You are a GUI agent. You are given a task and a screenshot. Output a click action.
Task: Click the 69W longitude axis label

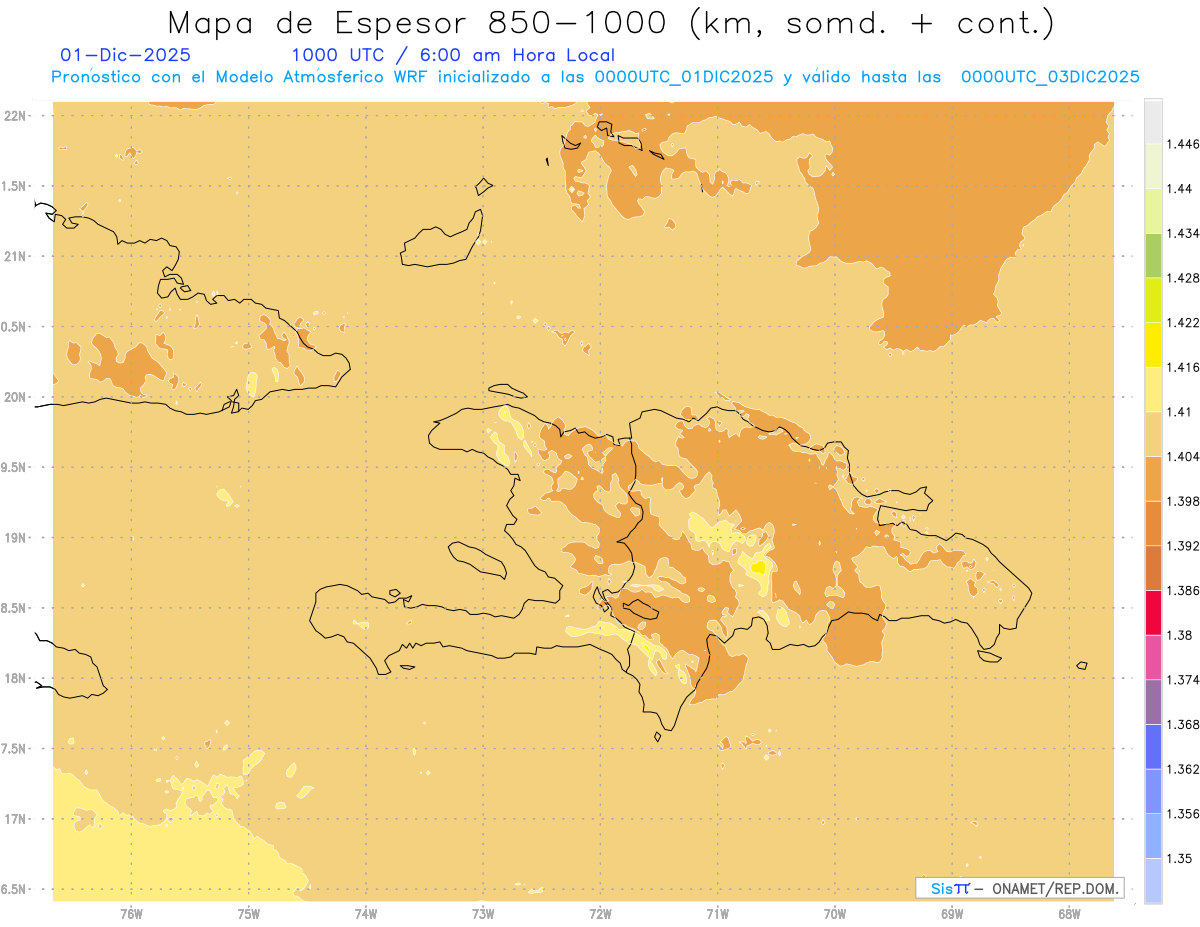click(x=952, y=914)
